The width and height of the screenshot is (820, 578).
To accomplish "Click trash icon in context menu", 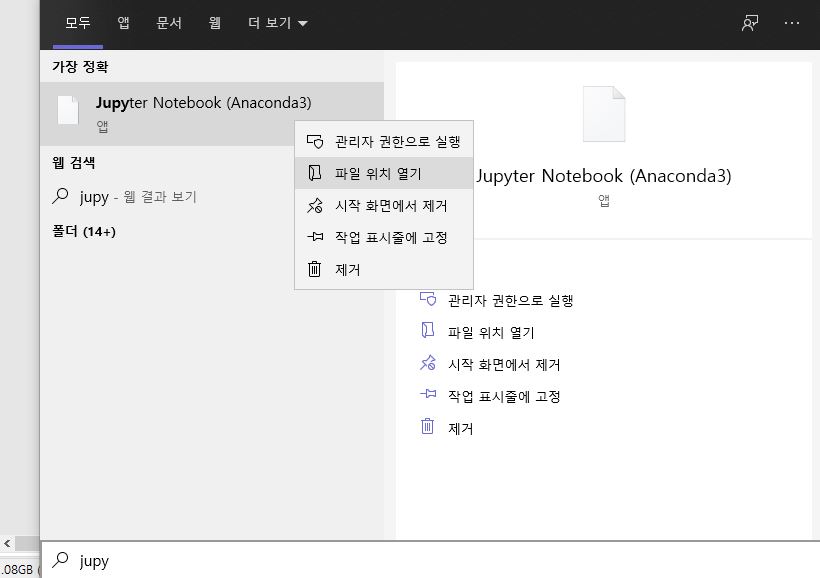I will (x=314, y=269).
